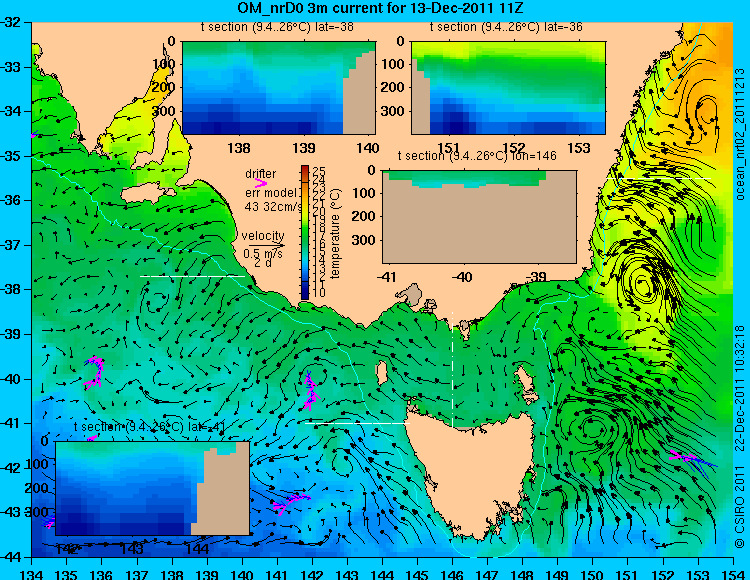Screen dimensions: 750x580
Task: Click the "-32" latitude axis label
Action: (11, 22)
